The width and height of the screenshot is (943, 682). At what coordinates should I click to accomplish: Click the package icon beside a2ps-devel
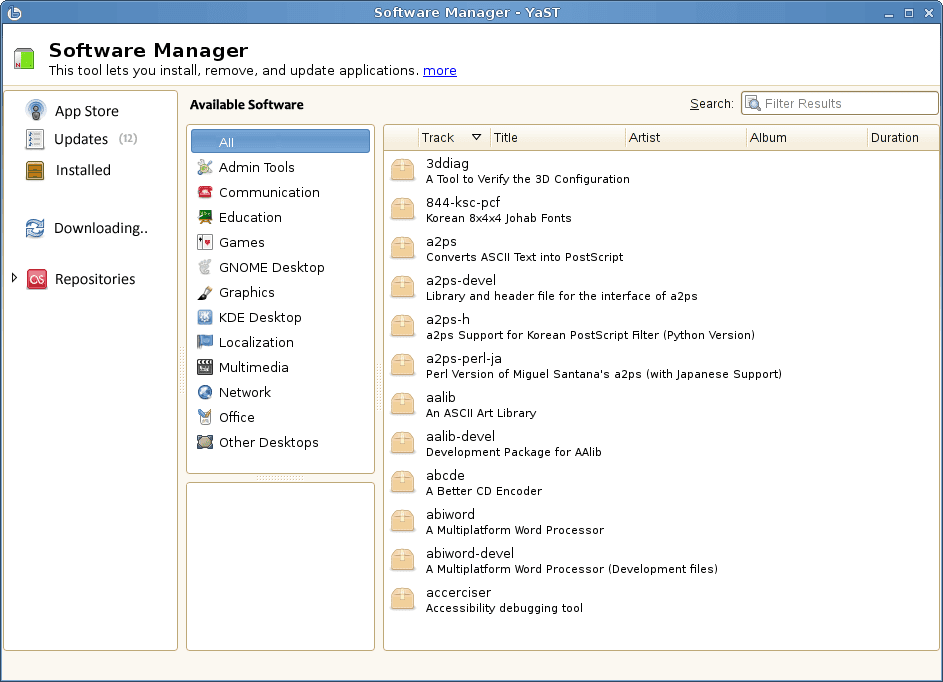402,287
